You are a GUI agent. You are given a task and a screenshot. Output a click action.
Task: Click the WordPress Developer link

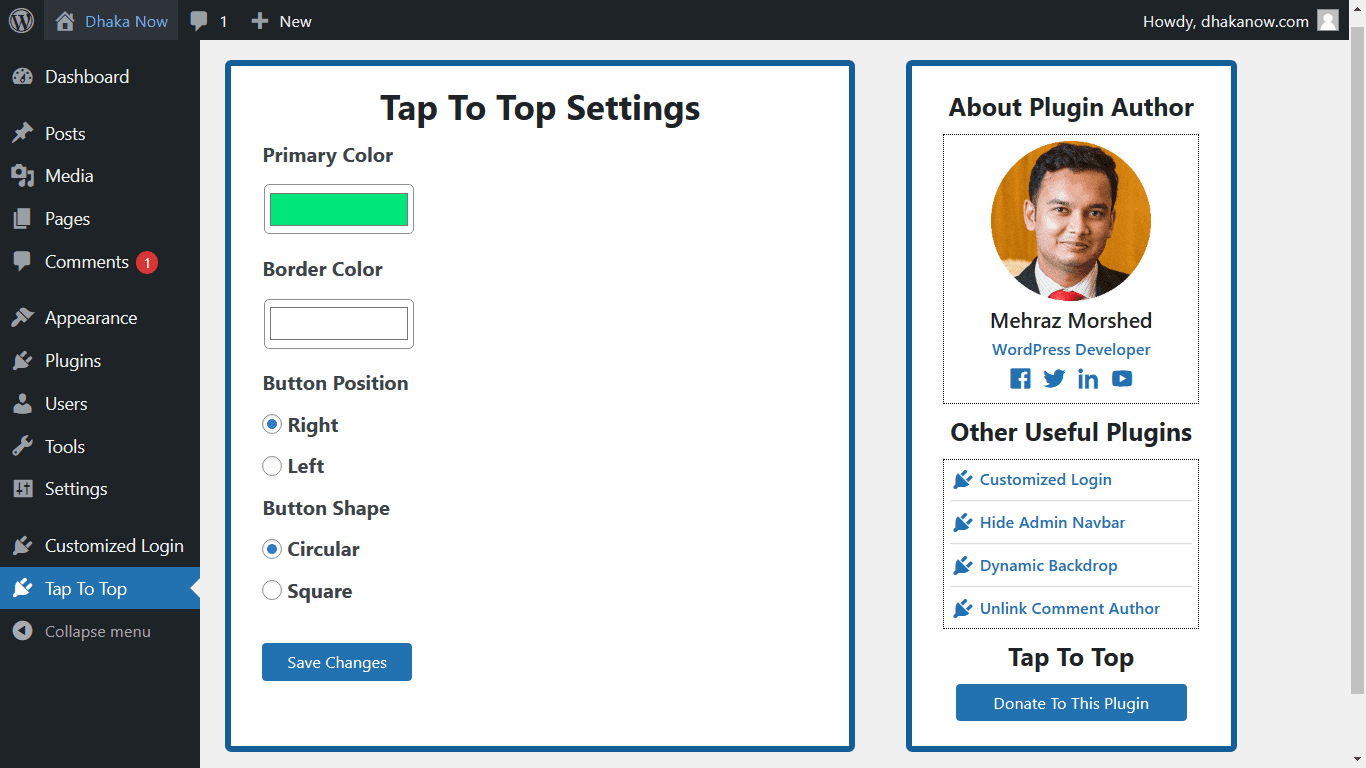tap(1071, 350)
